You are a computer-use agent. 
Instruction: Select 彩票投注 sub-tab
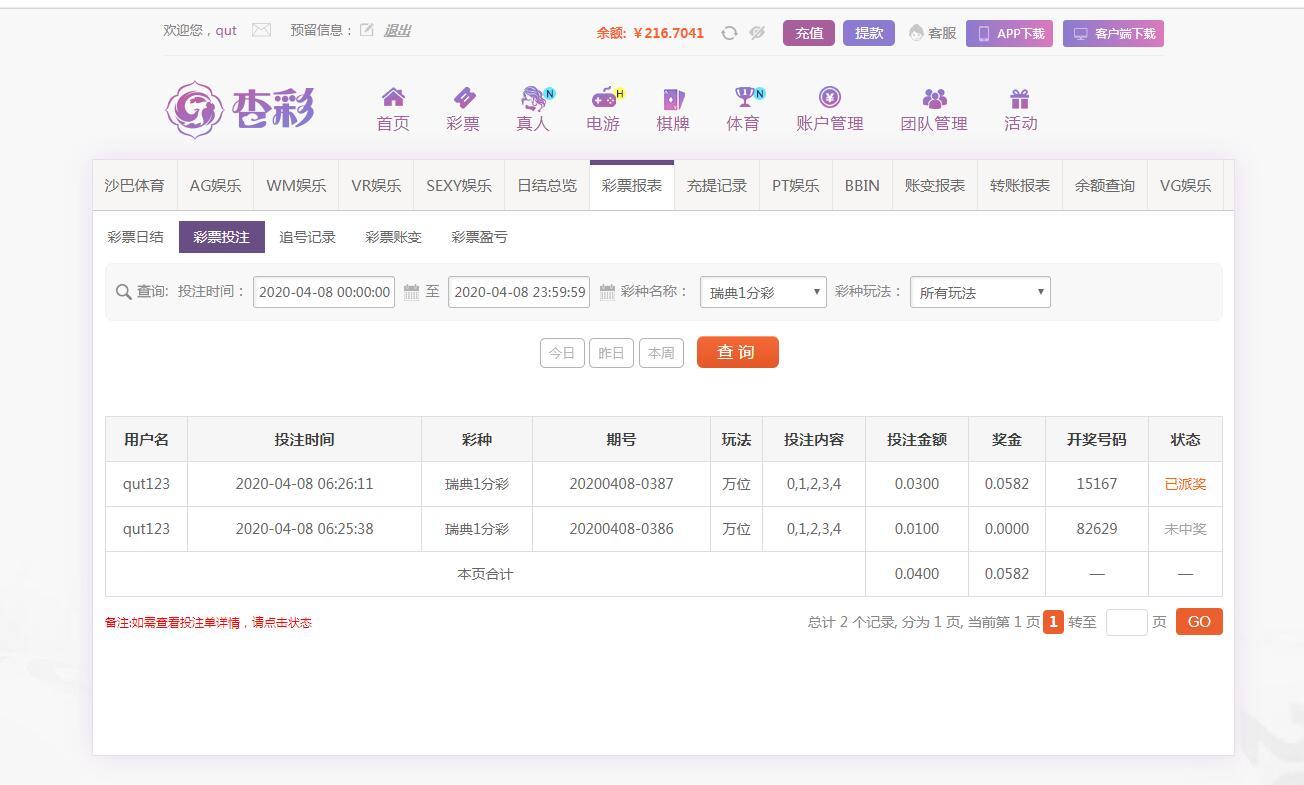tap(221, 237)
